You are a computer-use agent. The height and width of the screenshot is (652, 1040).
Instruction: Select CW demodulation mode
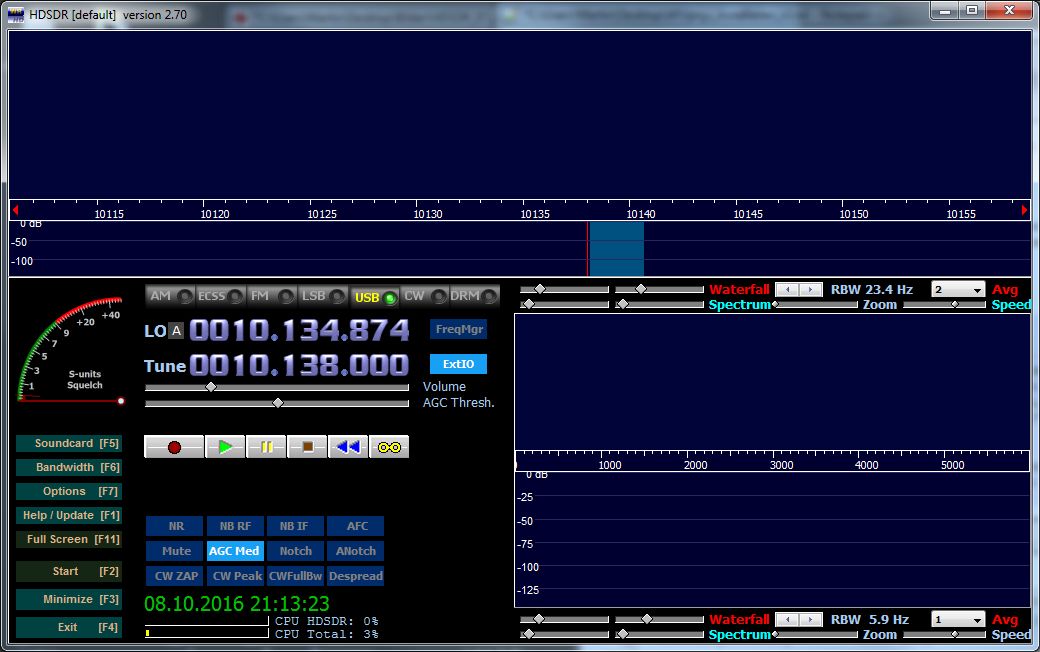[x=424, y=296]
